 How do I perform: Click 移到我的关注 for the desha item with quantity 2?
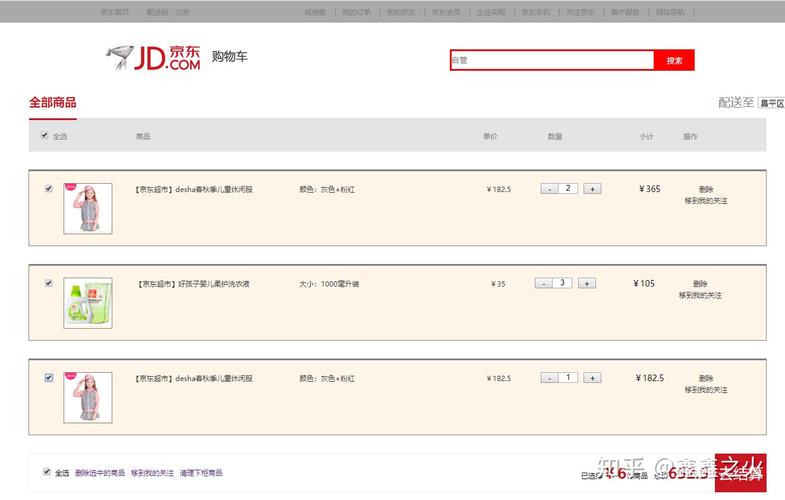point(706,201)
